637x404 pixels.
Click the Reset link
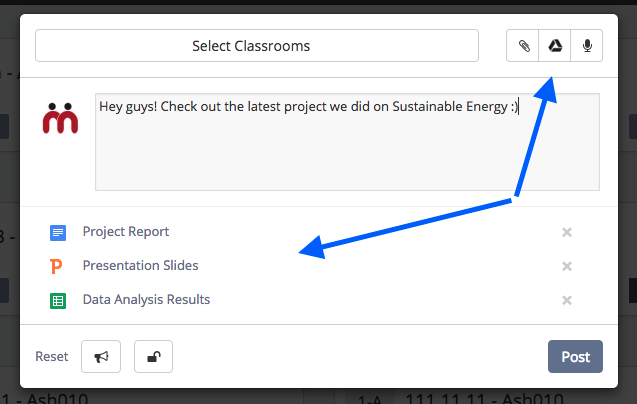click(52, 356)
